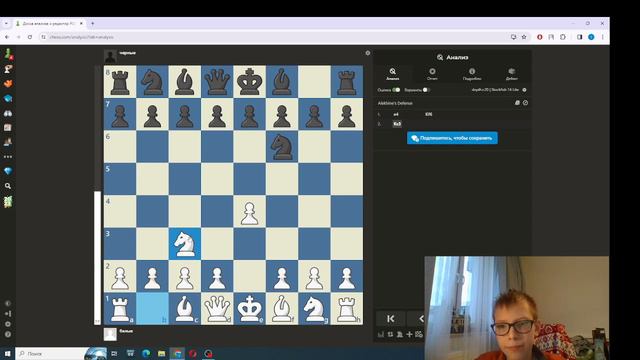Open the Social icon in the sidebar
The image size is (640, 360).
point(8,142)
